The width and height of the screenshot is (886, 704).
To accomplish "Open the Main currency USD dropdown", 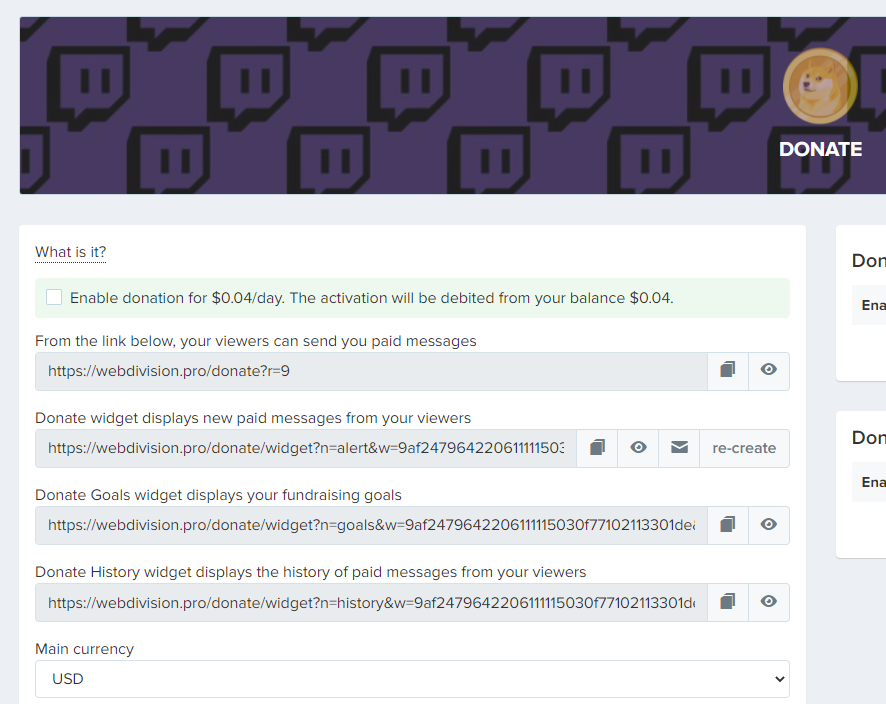I will [412, 679].
